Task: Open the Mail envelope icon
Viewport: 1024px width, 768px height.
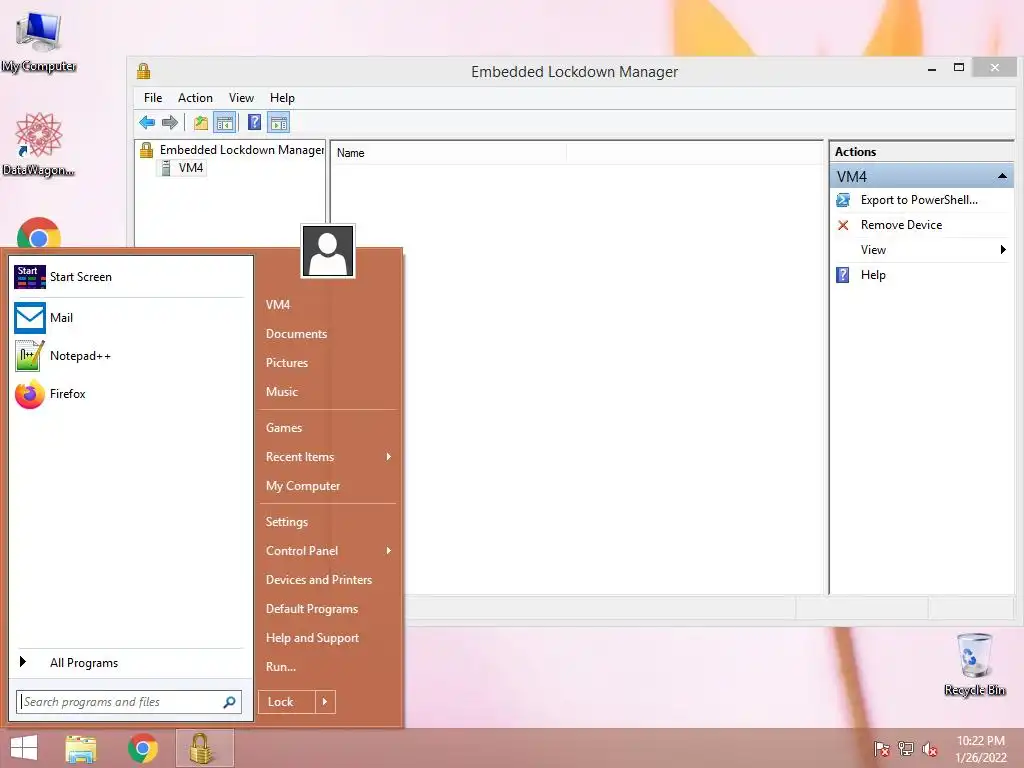Action: [x=30, y=317]
